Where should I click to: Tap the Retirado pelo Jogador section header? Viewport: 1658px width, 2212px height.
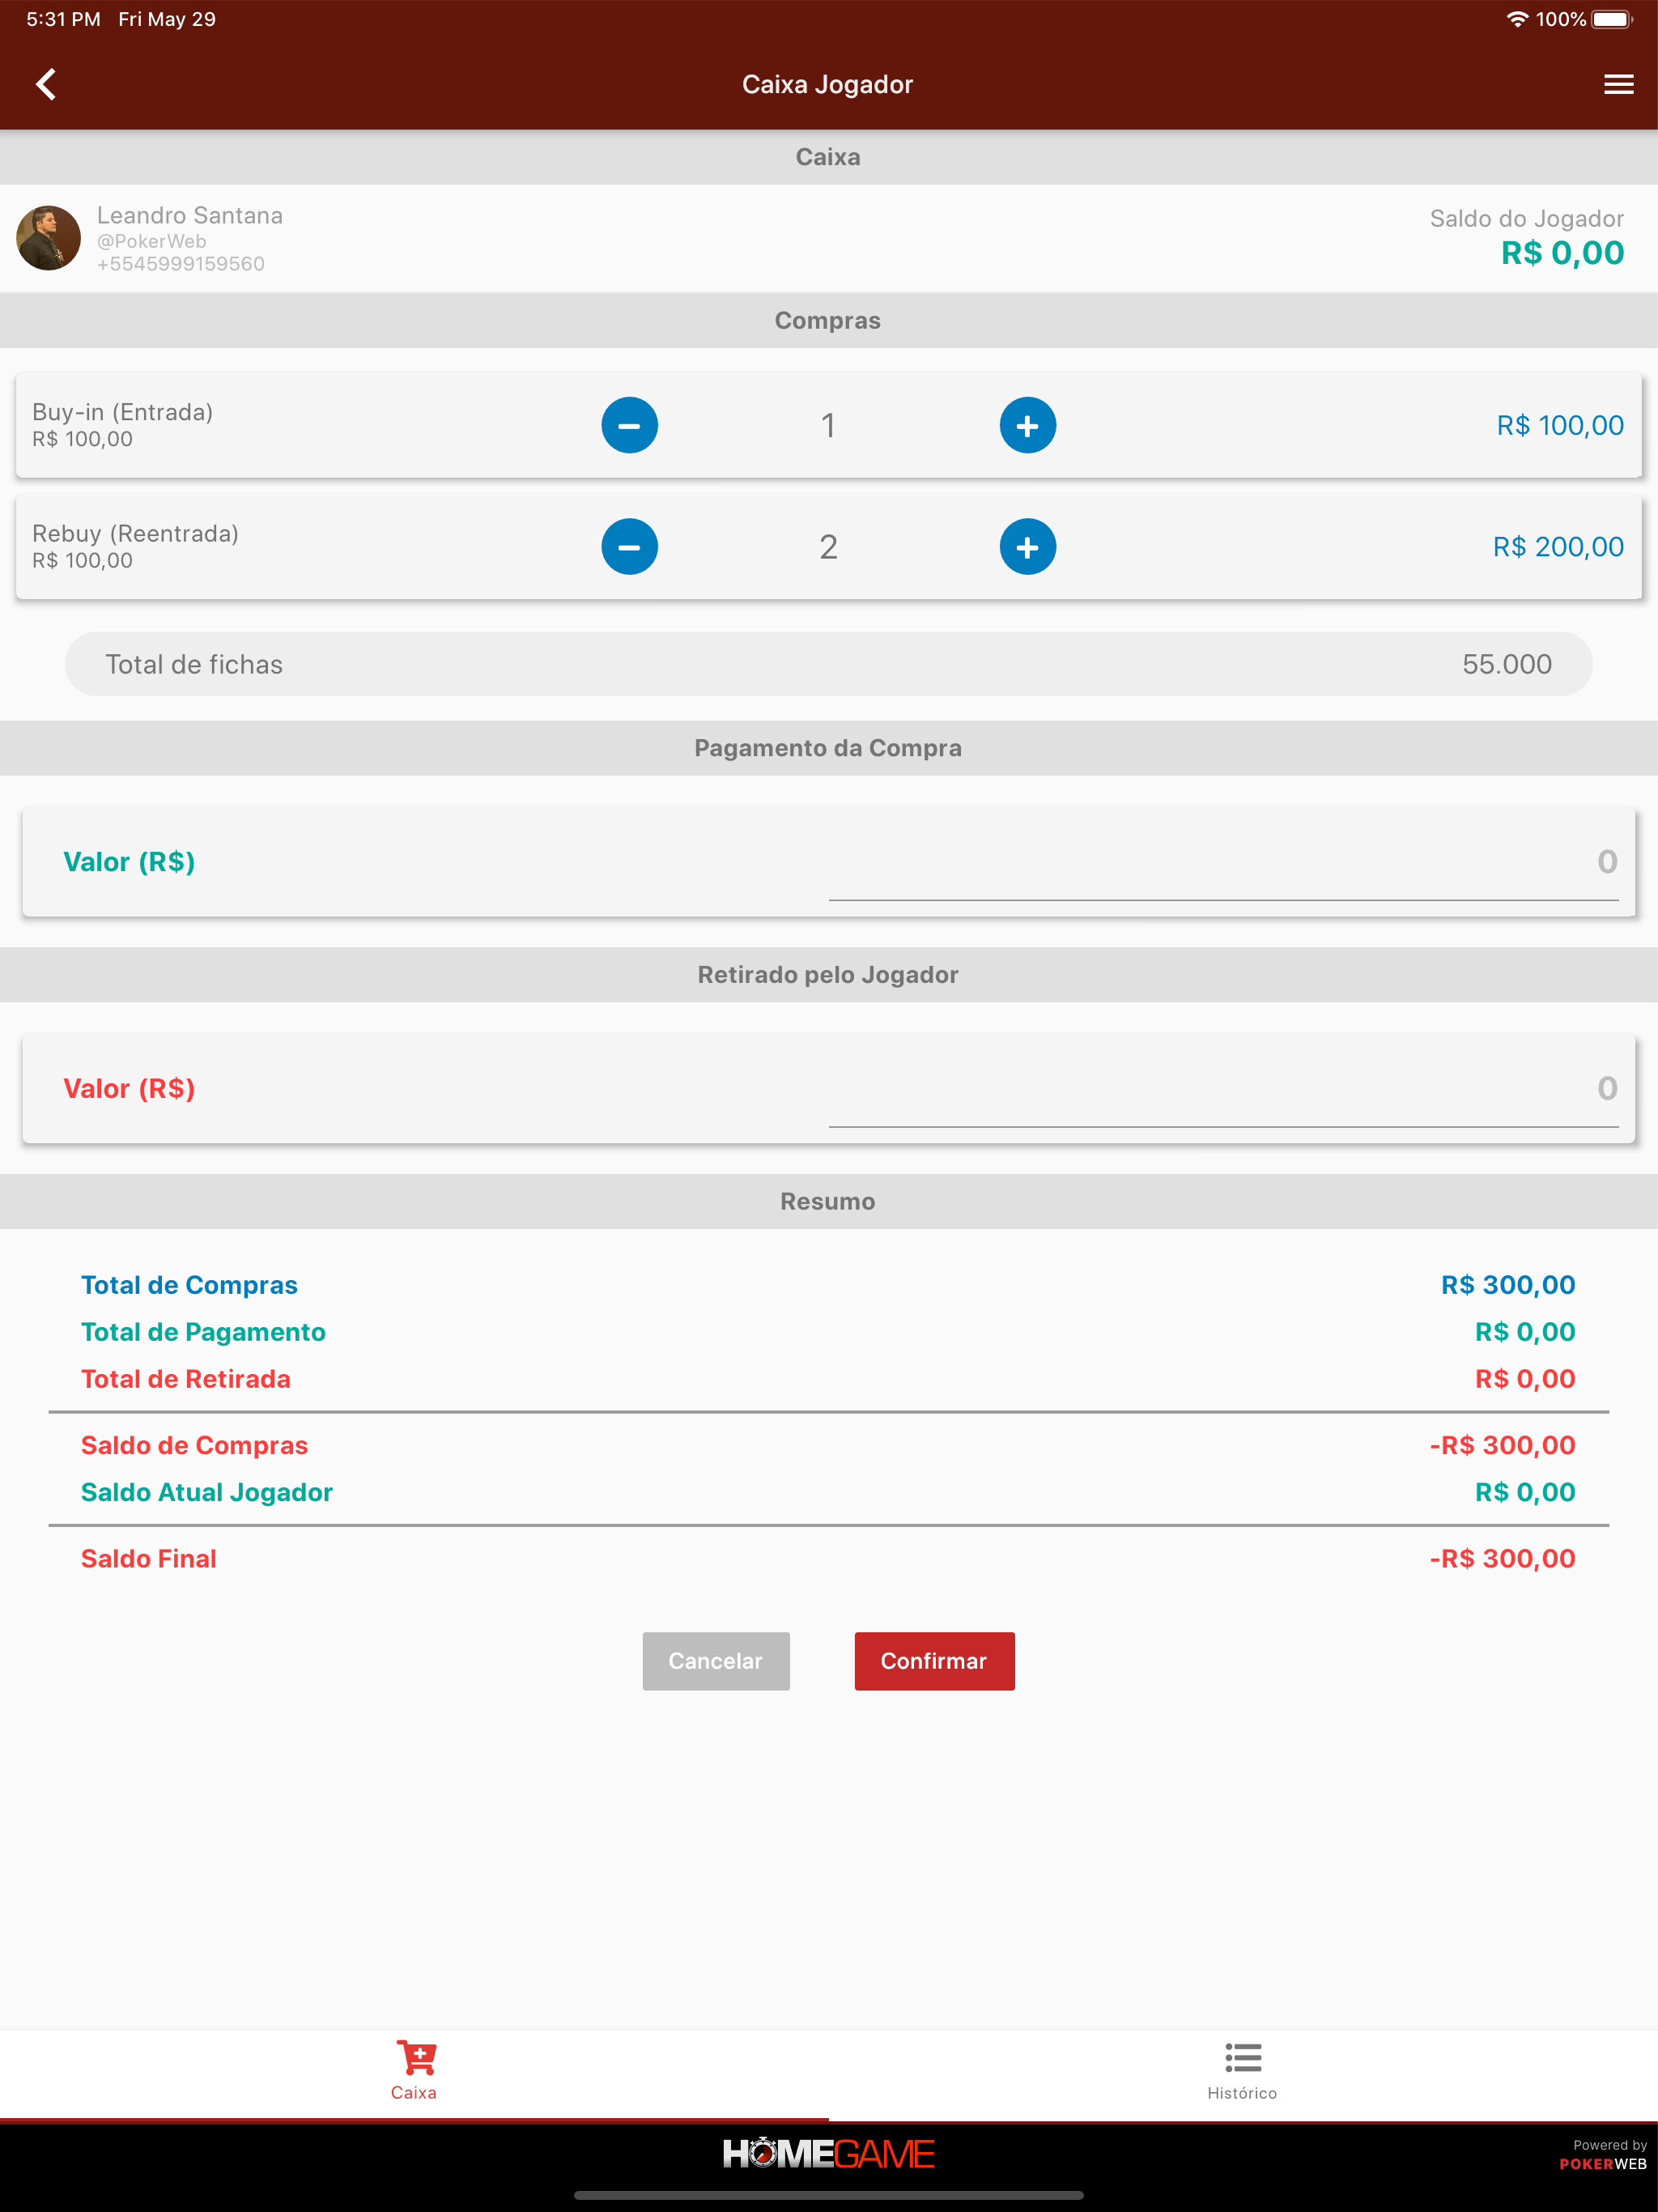(x=828, y=975)
